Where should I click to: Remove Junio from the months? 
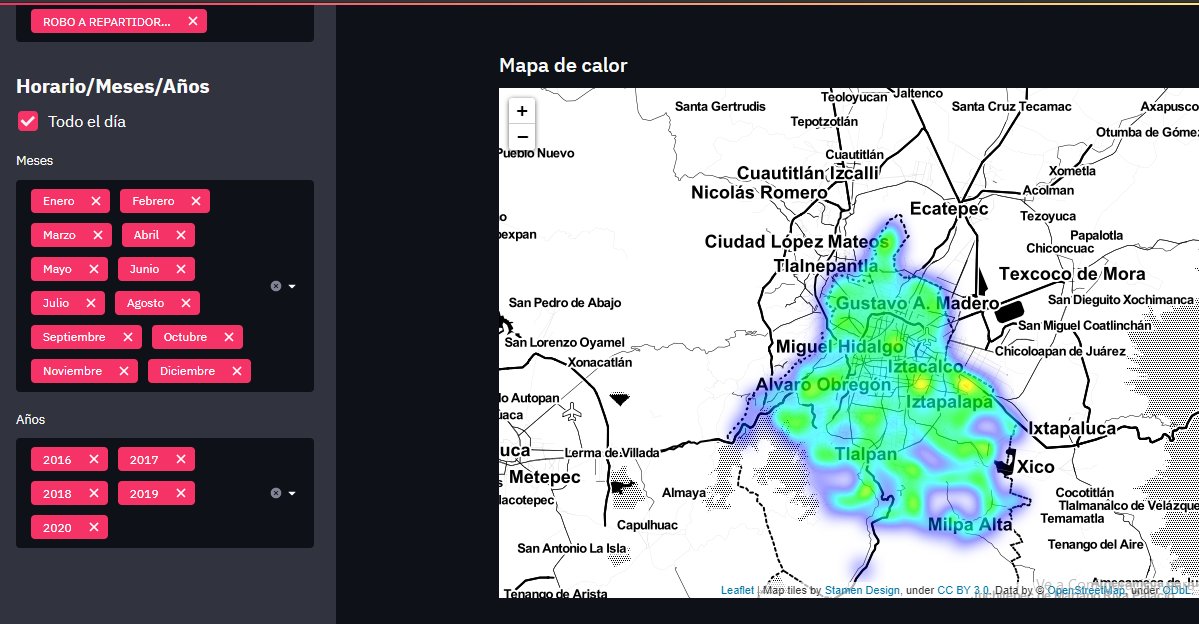pos(180,269)
